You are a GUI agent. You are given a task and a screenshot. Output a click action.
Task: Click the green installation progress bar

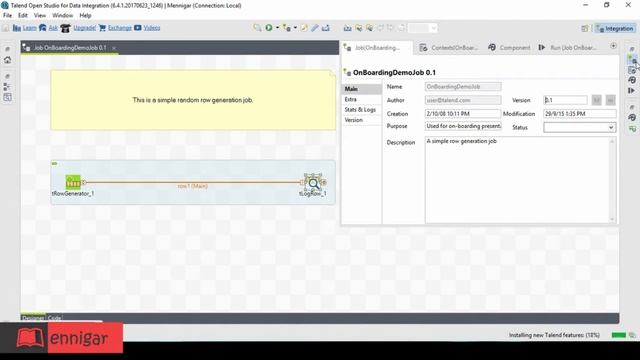tap(619, 335)
